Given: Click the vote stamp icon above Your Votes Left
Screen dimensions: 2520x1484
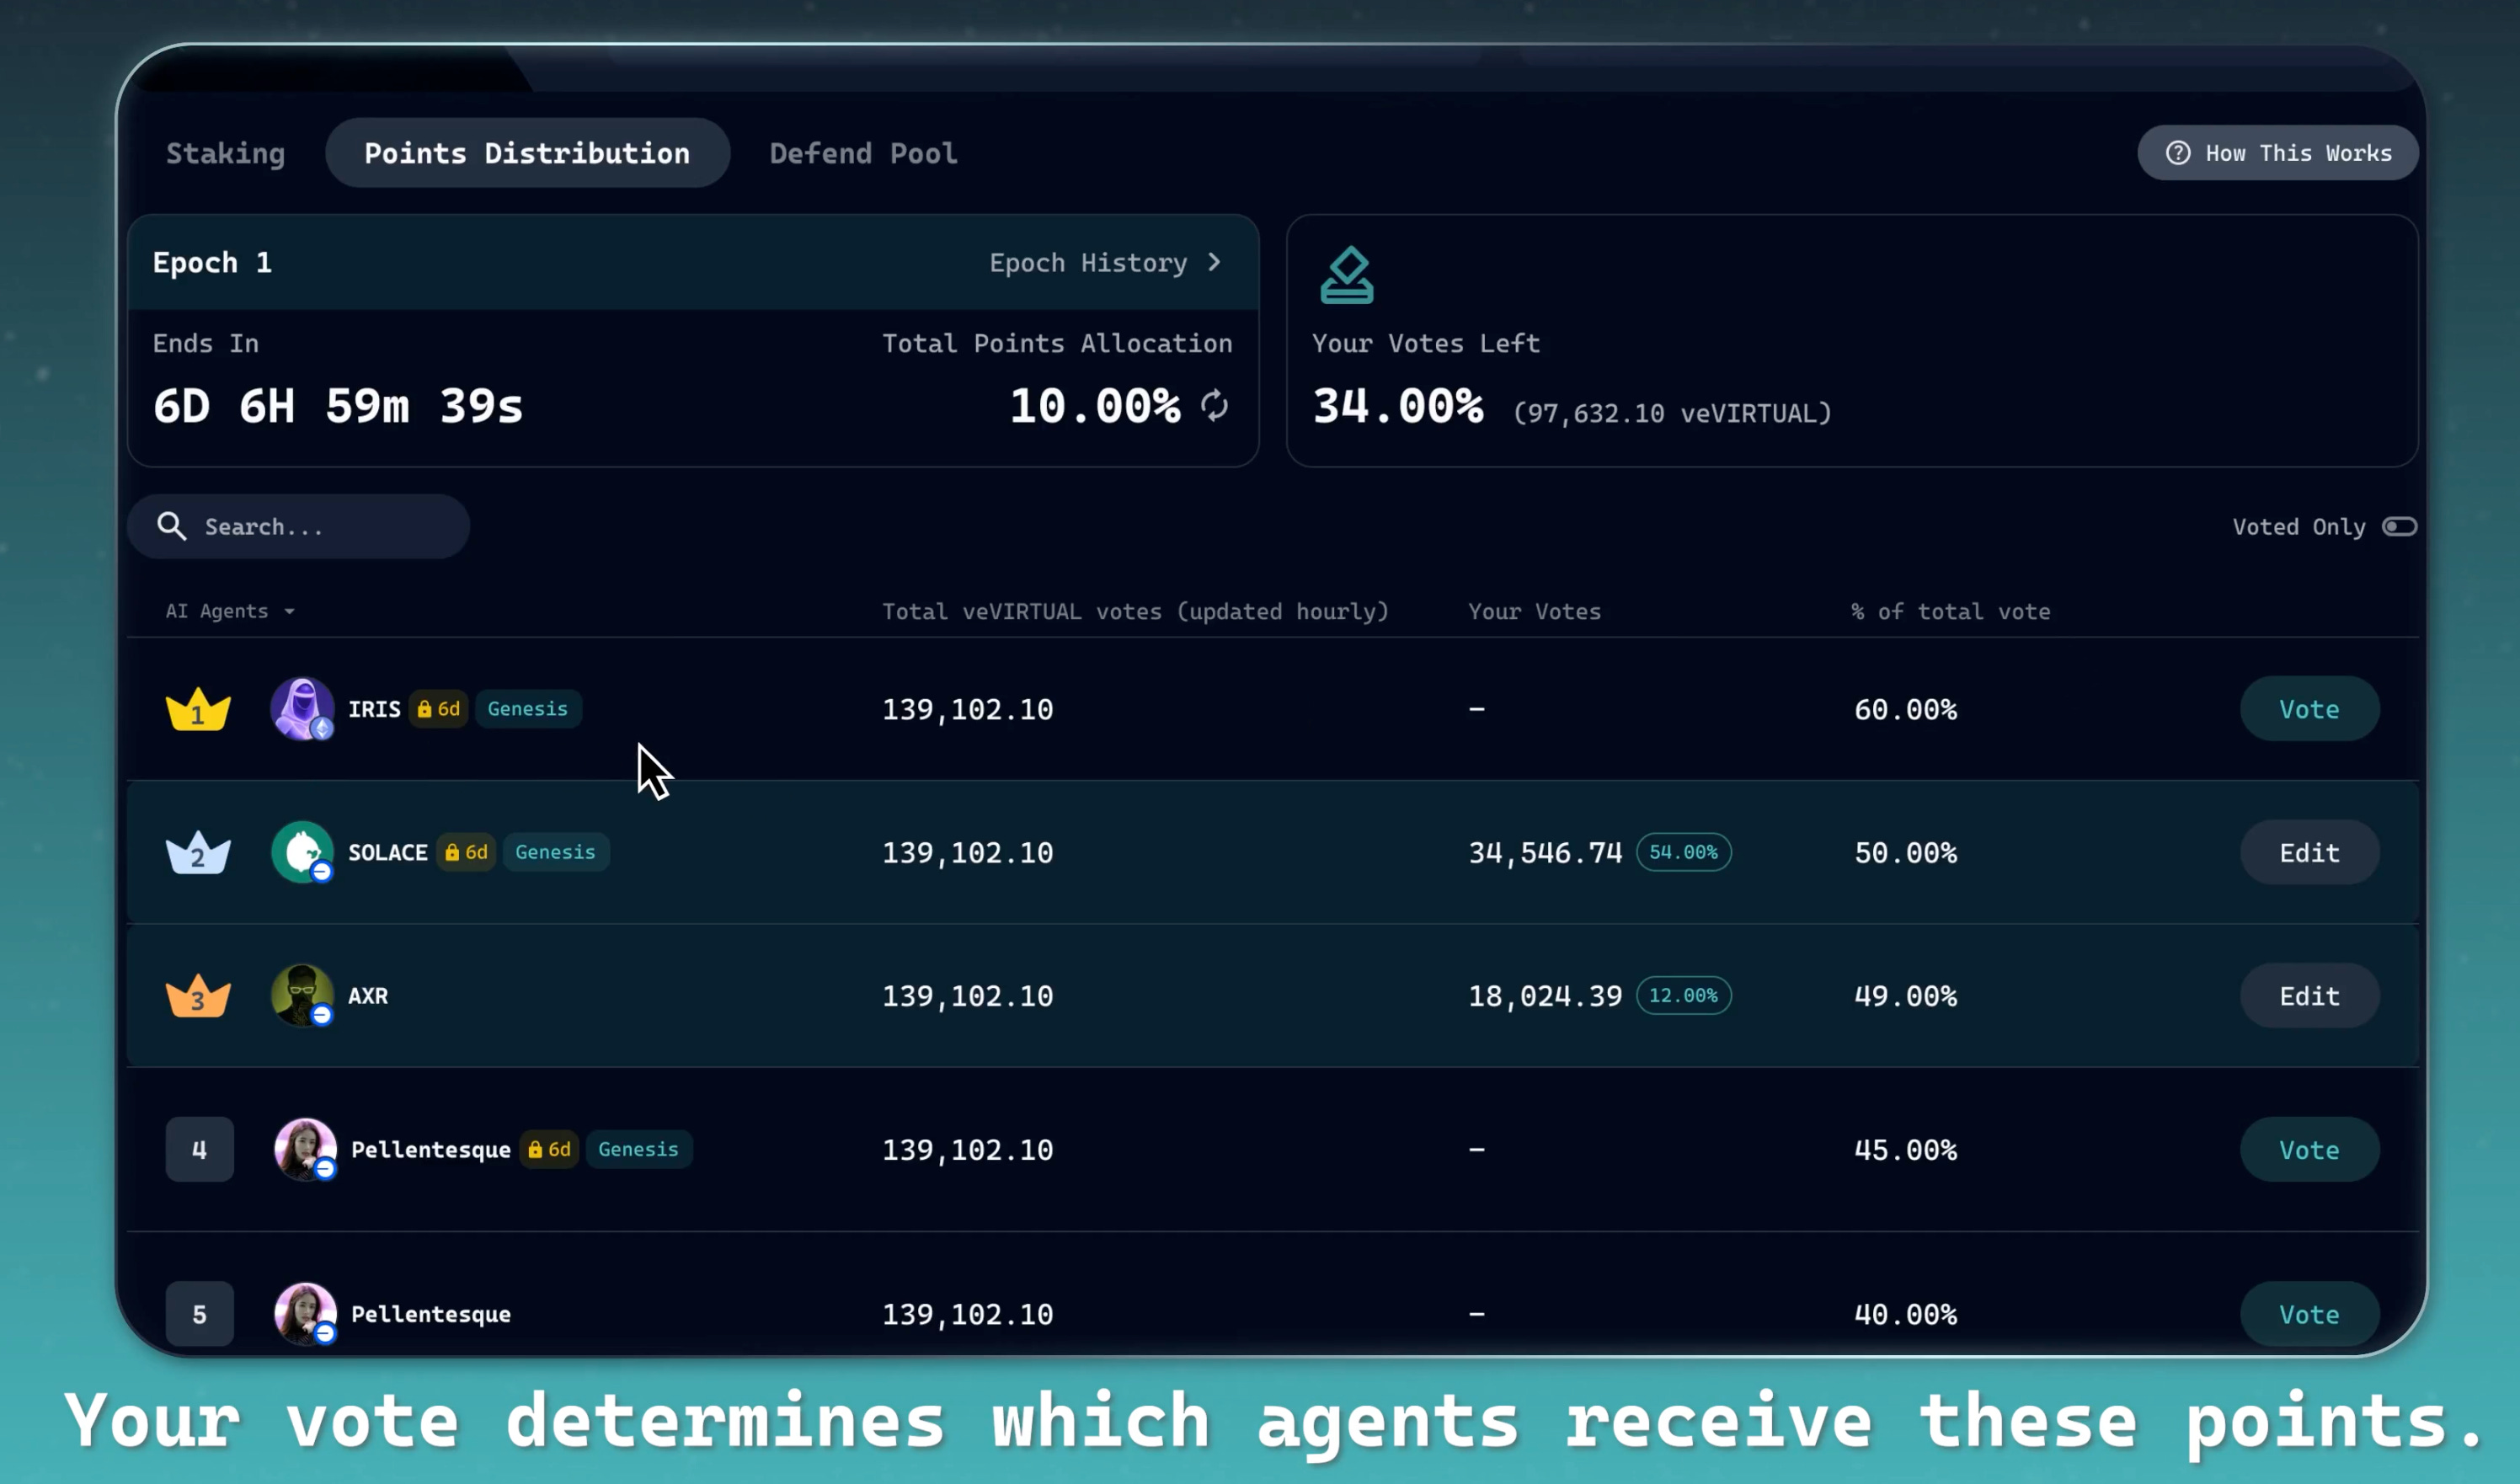Looking at the screenshot, I should tap(1346, 275).
